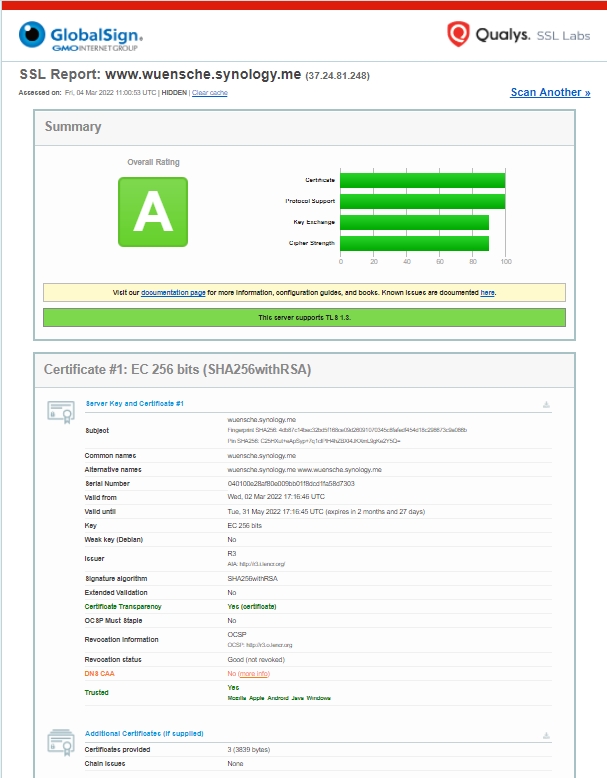Click the Cipher Strength score bar
This screenshot has height=778, width=607.
(414, 243)
